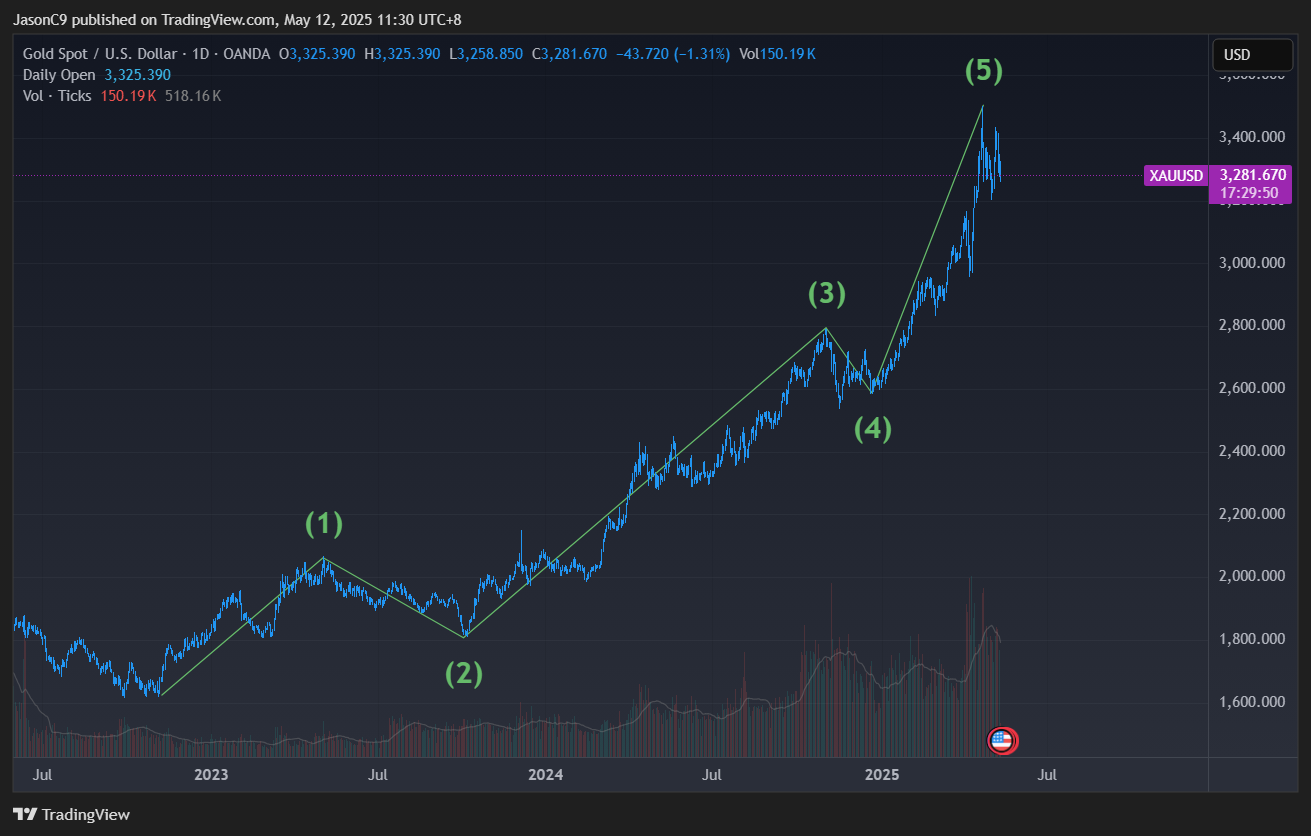Screen dimensions: 1311x836
Task: Click the 2,800.000 price scale label
Action: pyautogui.click(x=1253, y=325)
